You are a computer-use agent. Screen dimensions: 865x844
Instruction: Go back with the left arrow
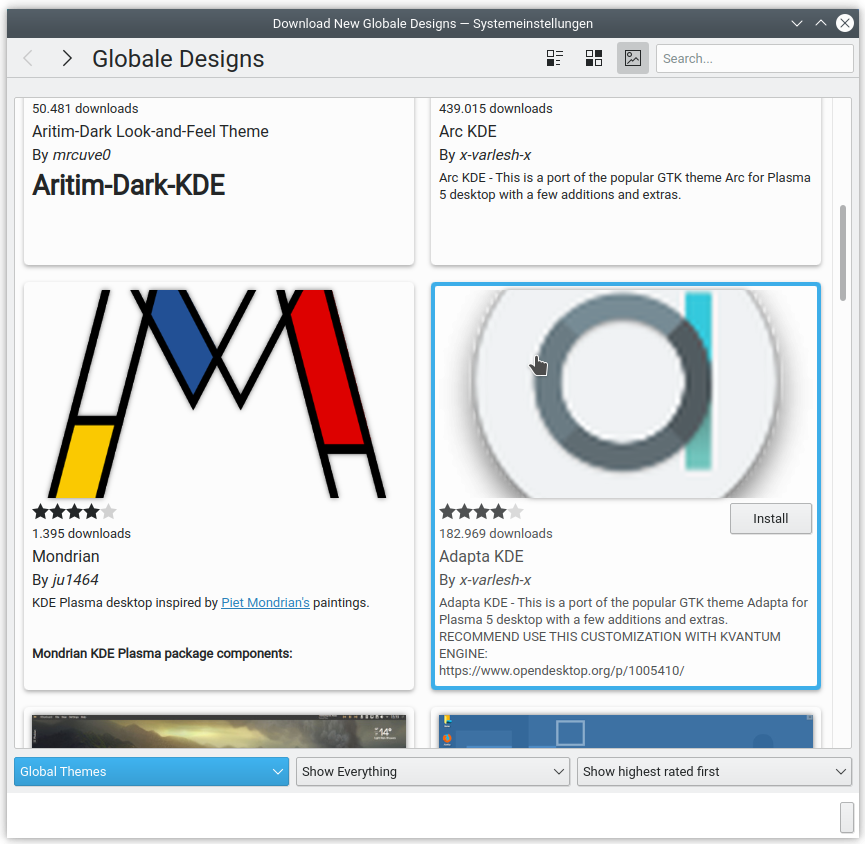[28, 58]
